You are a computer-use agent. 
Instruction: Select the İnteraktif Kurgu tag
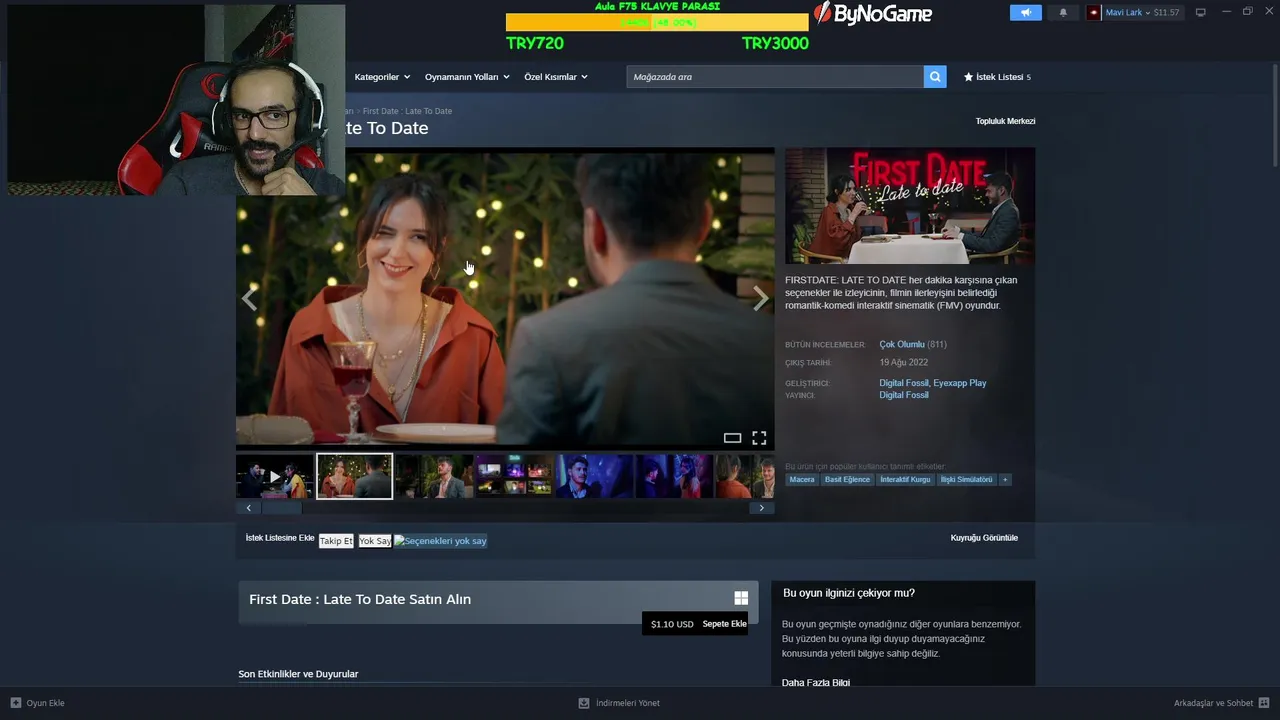click(x=905, y=480)
